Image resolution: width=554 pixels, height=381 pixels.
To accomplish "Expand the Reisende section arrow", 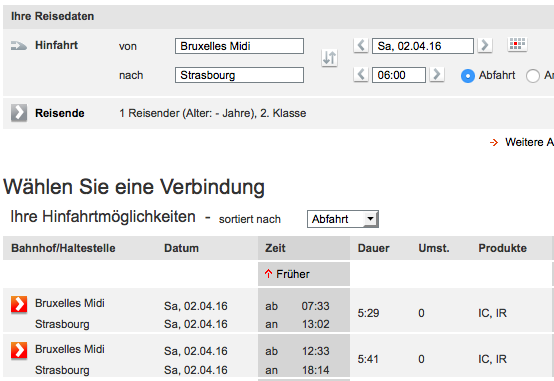I will click(x=19, y=113).
